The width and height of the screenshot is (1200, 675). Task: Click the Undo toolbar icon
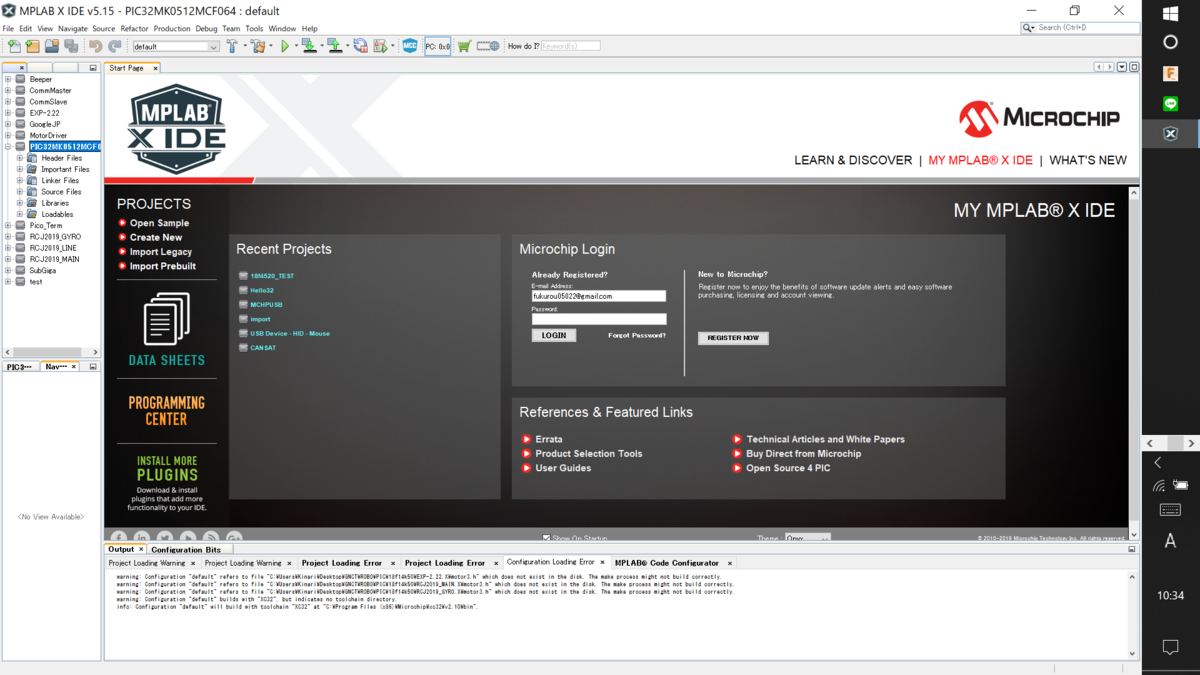96,46
